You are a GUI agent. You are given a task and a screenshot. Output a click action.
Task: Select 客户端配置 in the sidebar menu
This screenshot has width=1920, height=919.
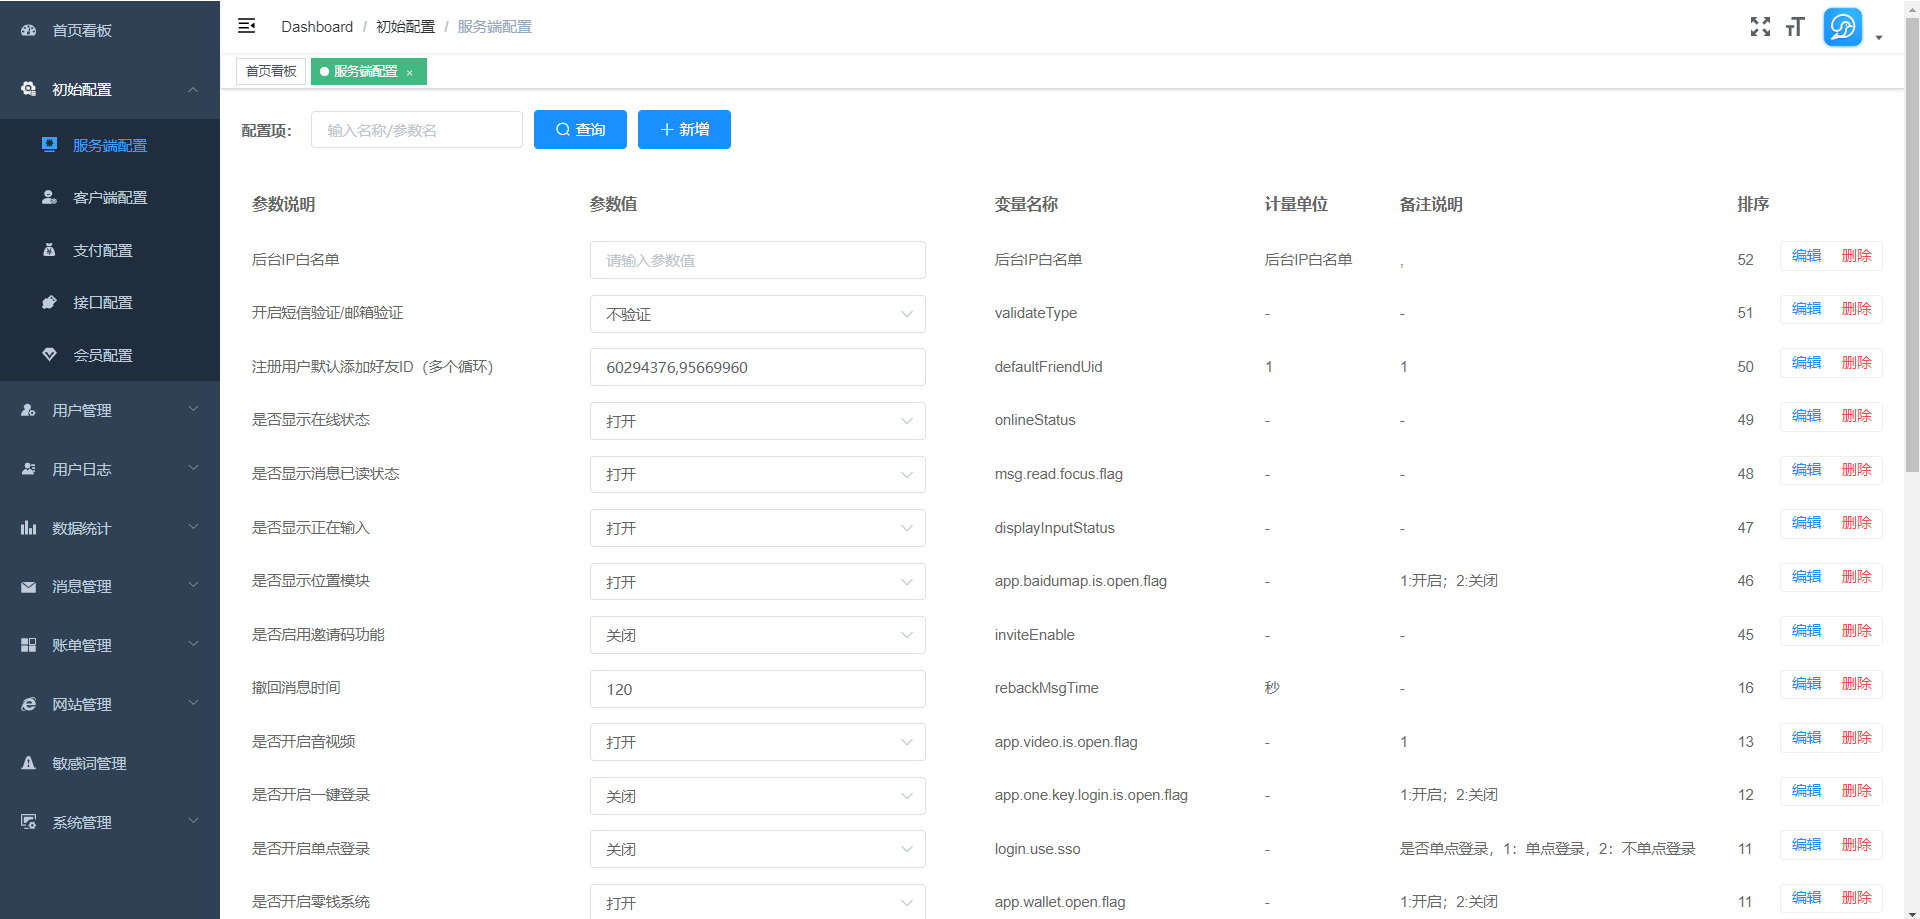[110, 198]
